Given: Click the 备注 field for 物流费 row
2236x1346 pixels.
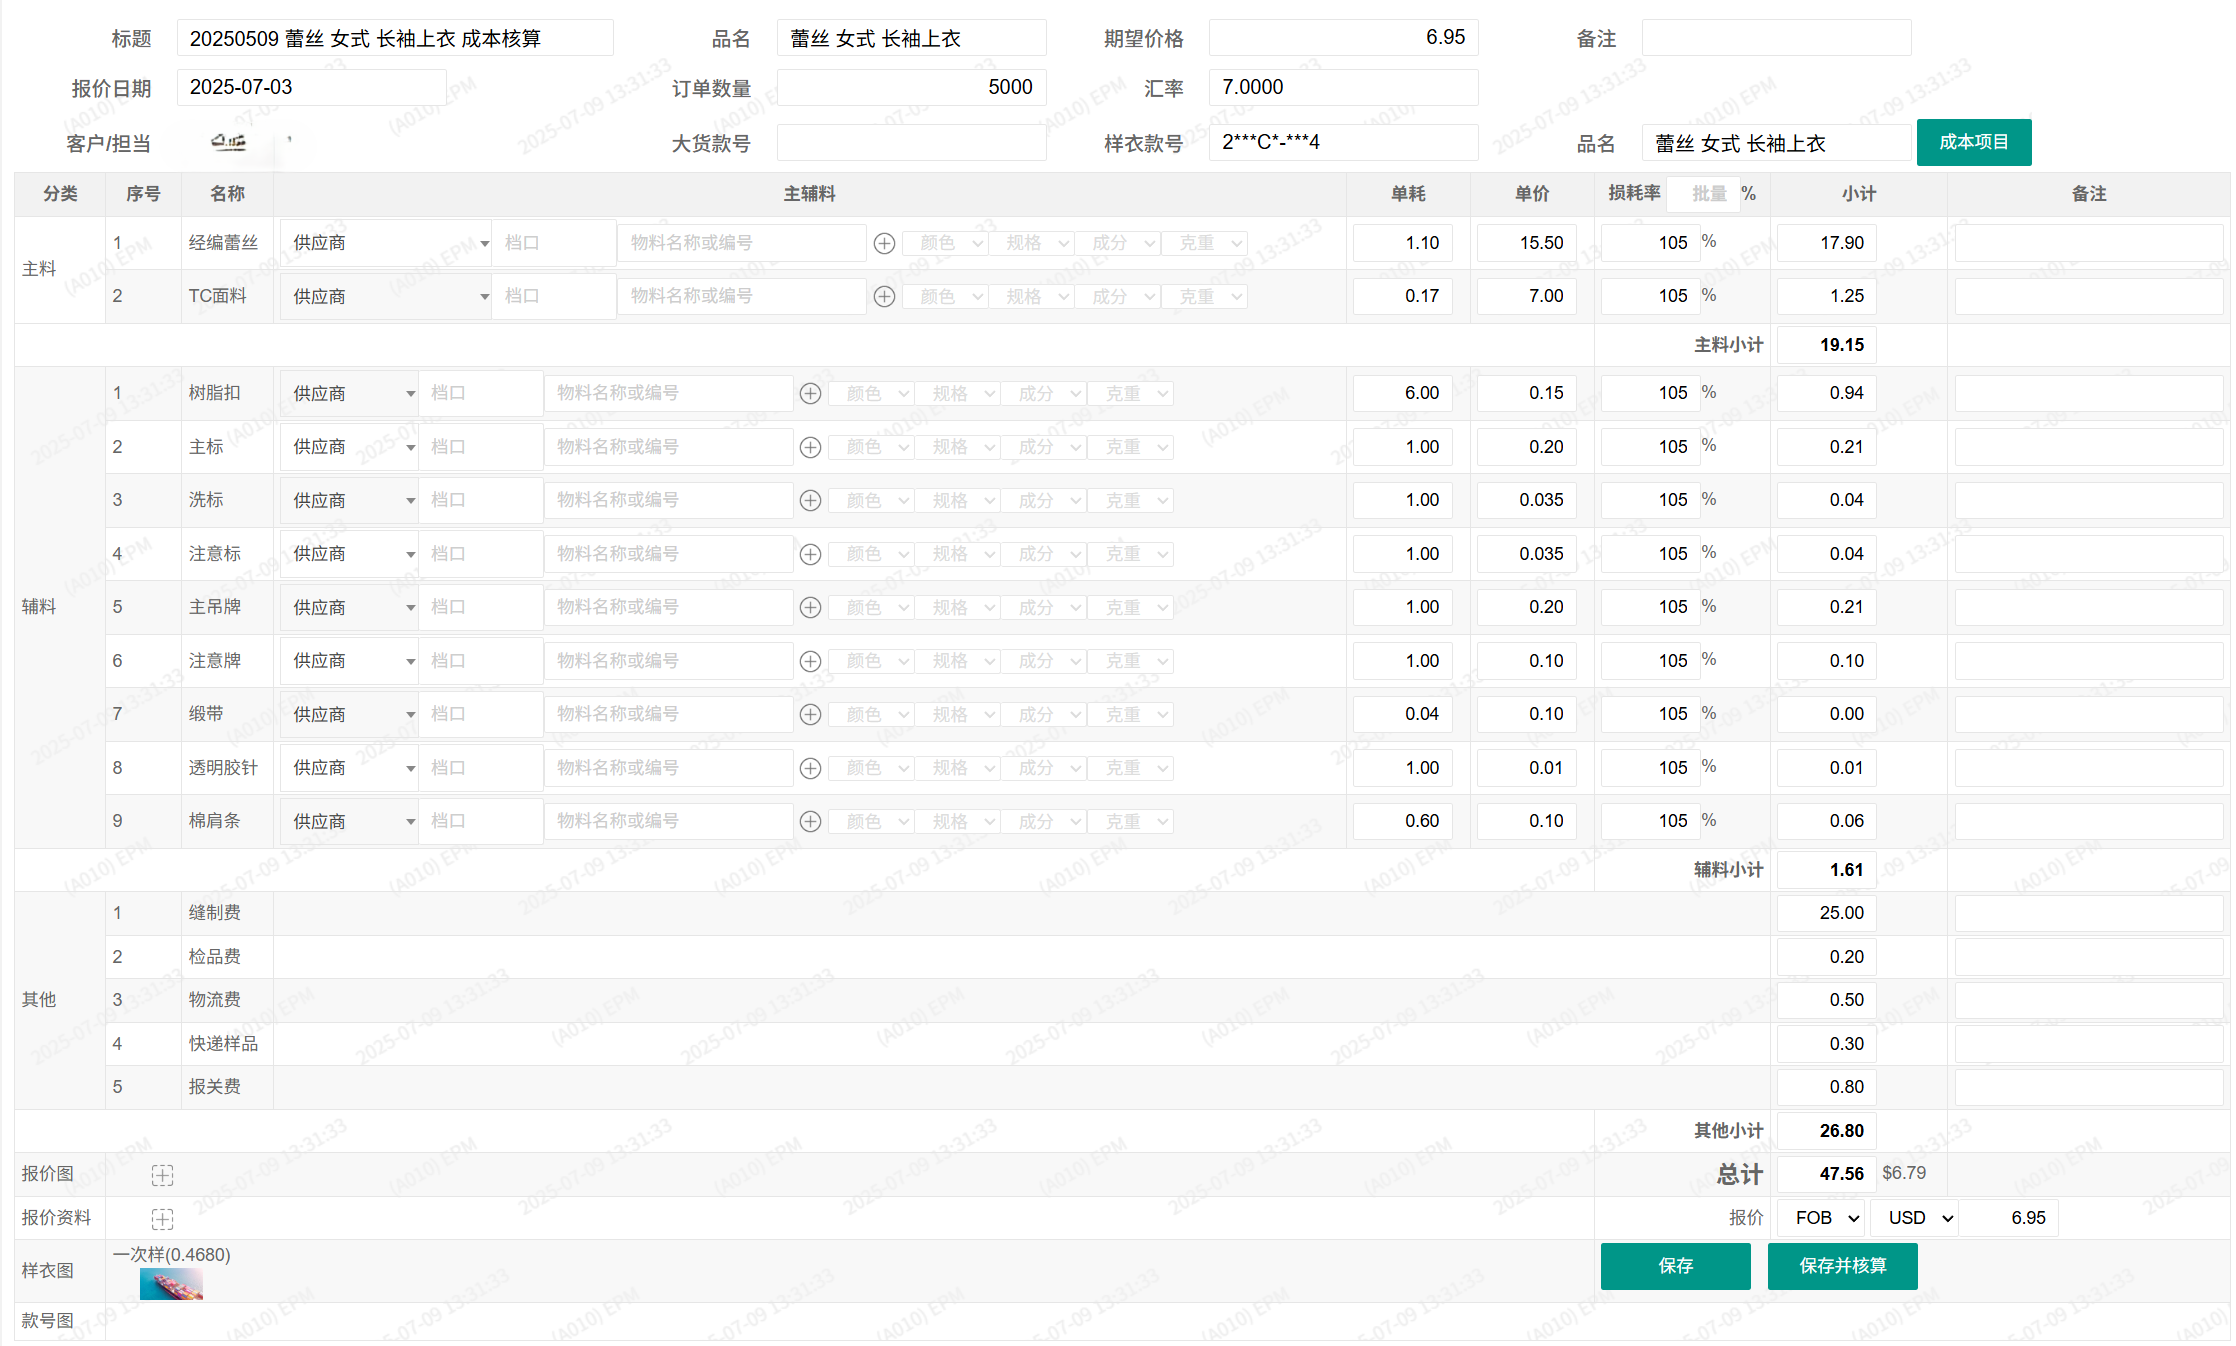Looking at the screenshot, I should point(2089,1000).
